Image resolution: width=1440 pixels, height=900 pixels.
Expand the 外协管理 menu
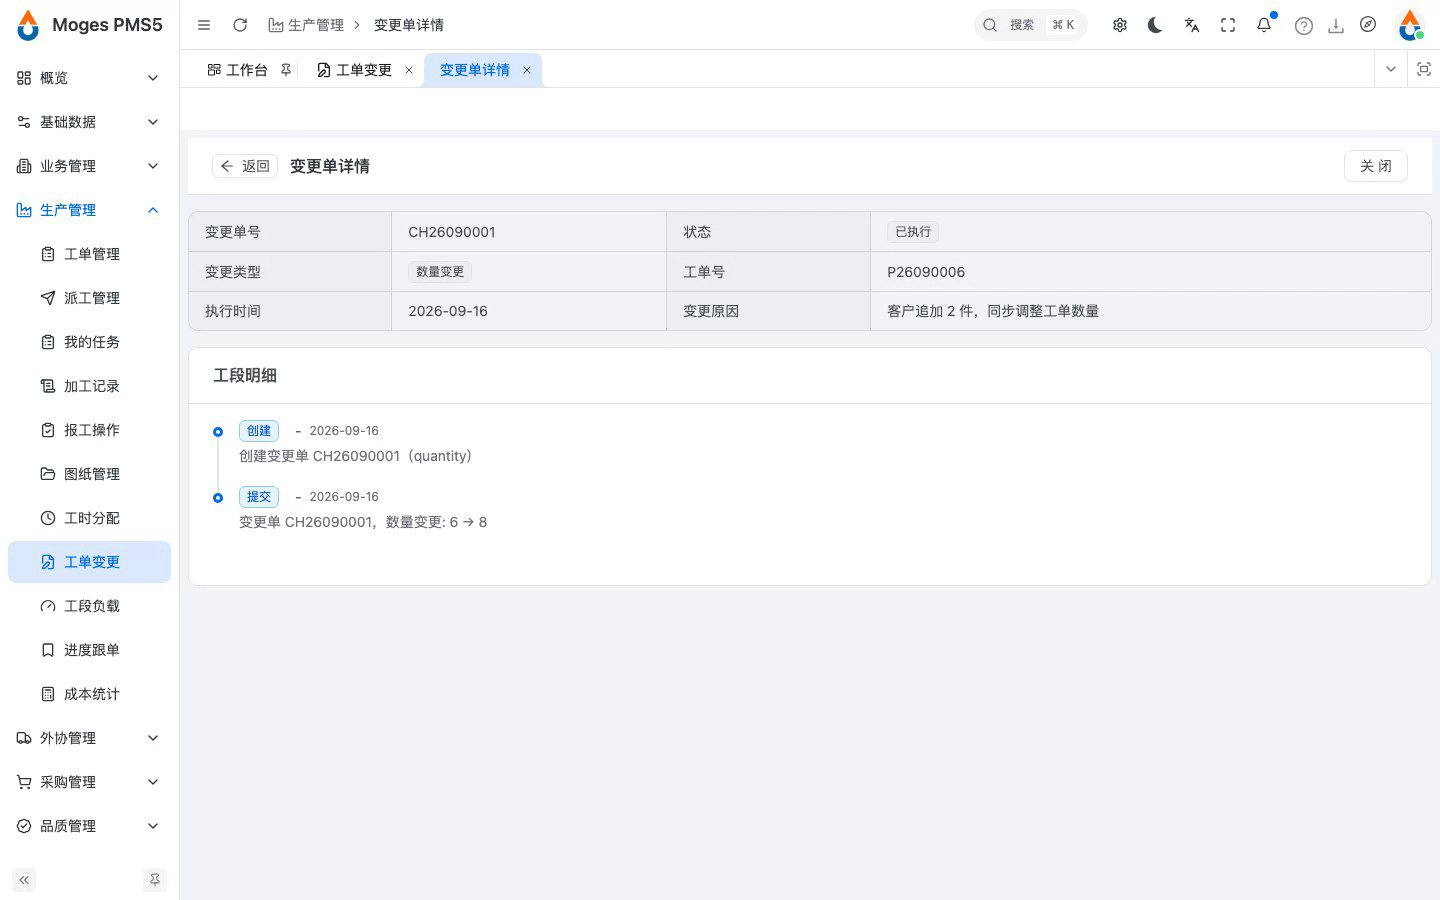(x=89, y=738)
